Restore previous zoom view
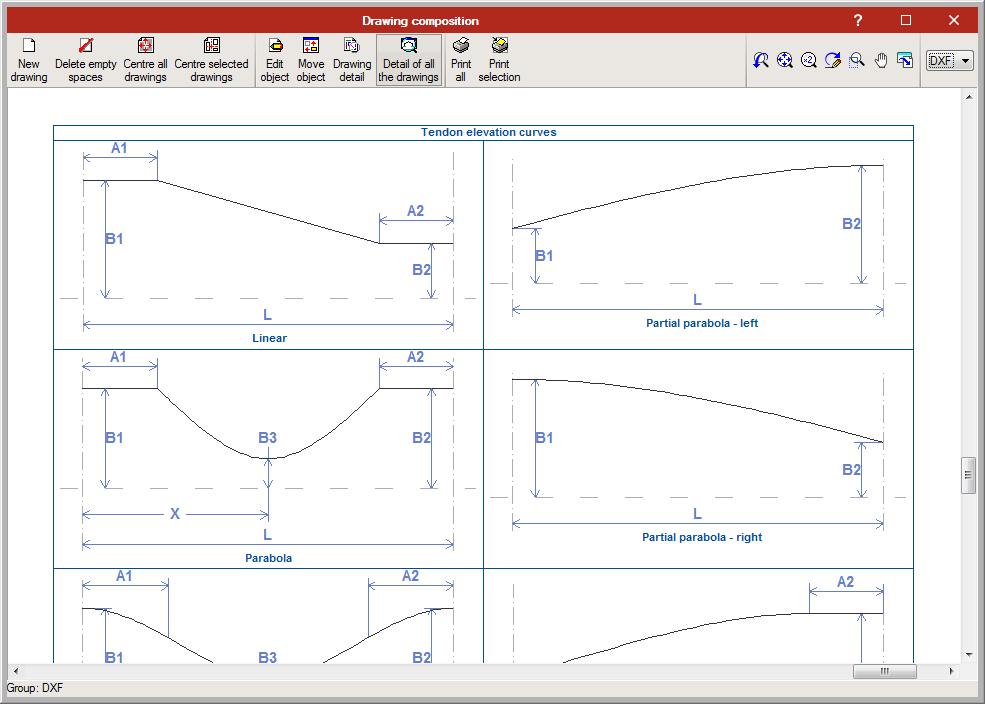 click(761, 61)
